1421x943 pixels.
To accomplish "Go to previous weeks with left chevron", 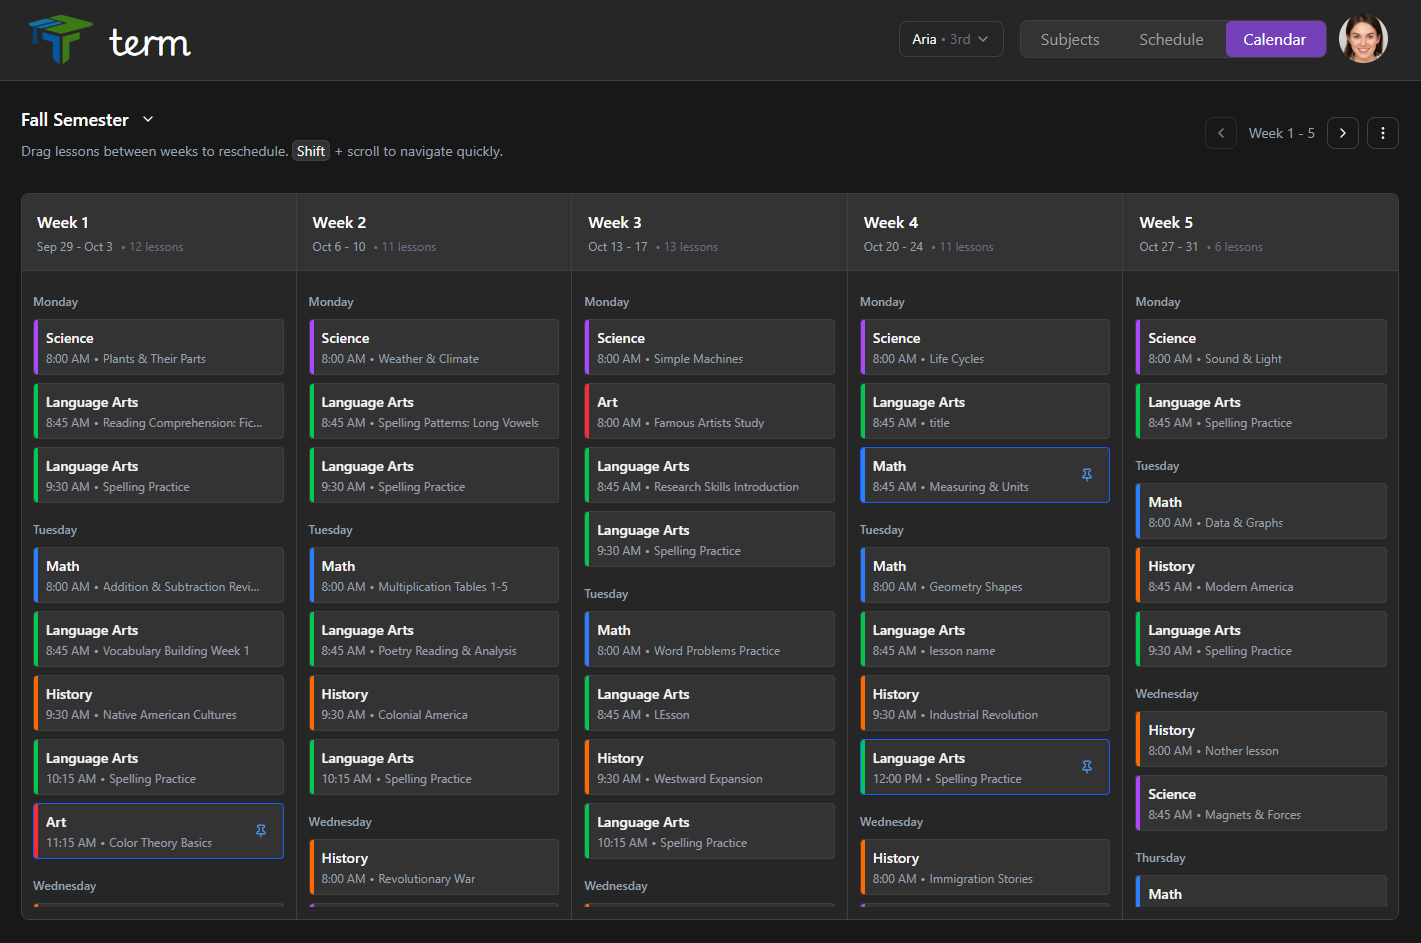I will click(x=1220, y=133).
